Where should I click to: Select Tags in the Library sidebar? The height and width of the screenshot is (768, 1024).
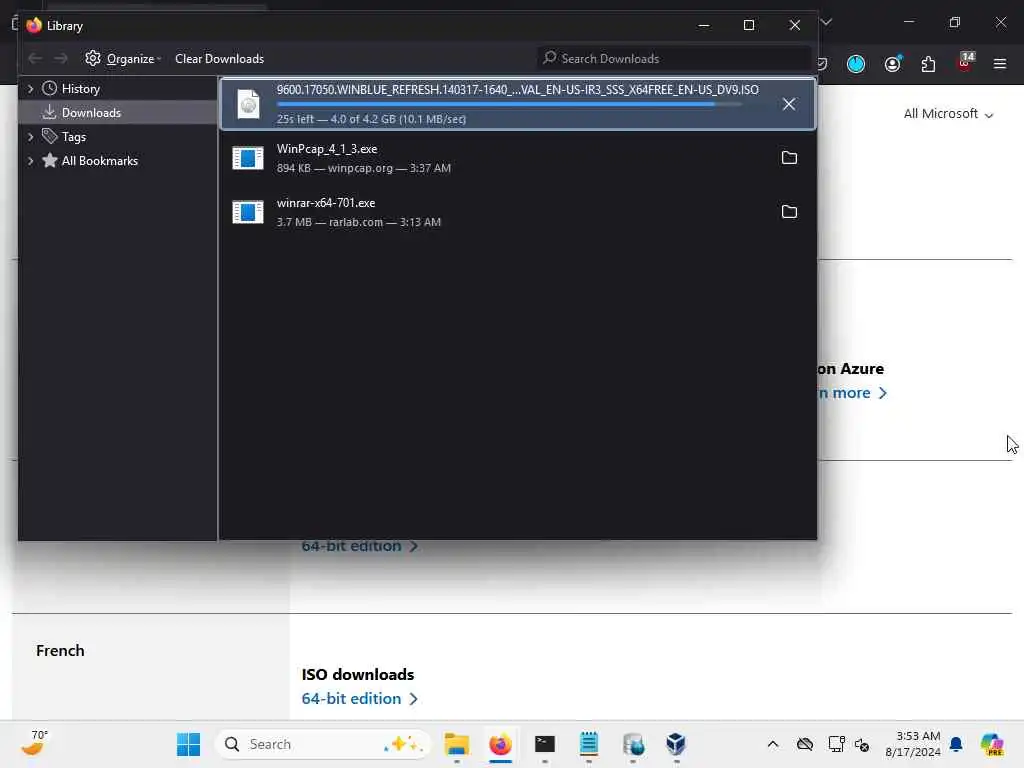coord(73,136)
